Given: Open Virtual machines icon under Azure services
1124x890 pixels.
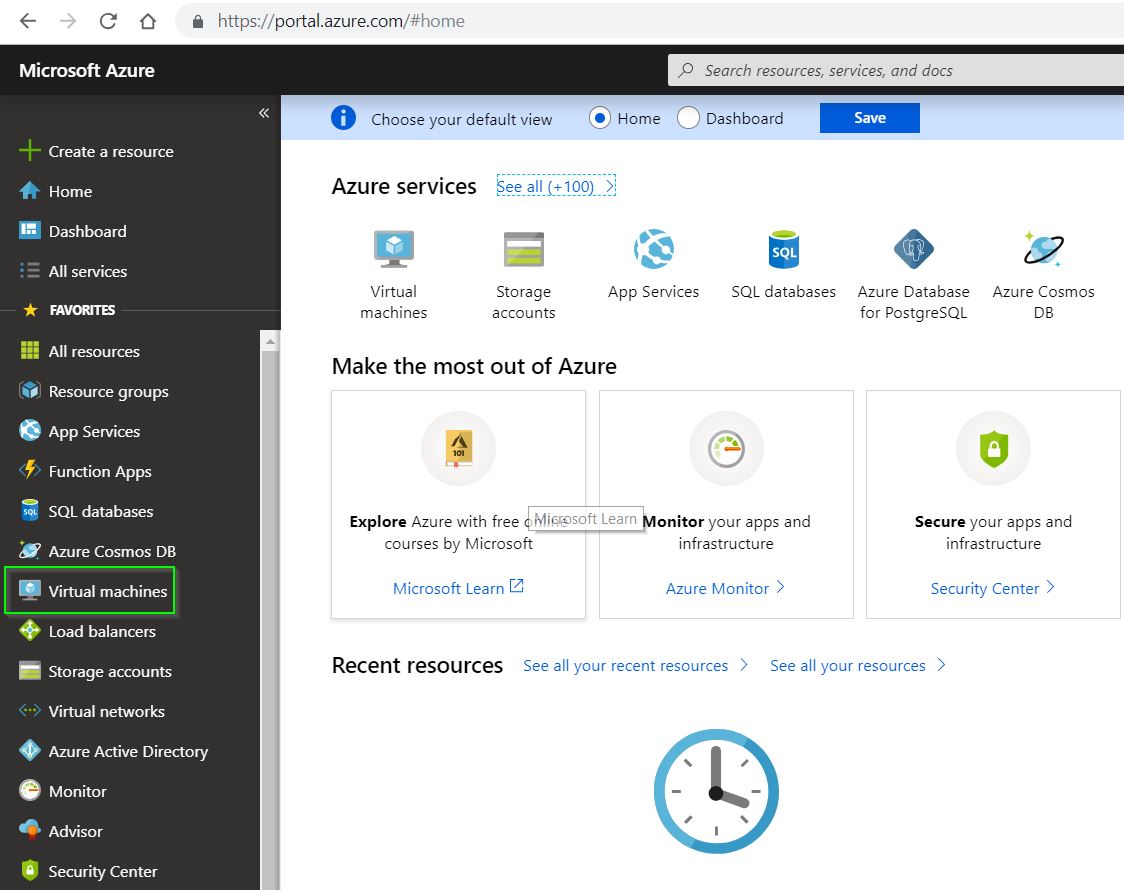Looking at the screenshot, I should click(x=393, y=249).
